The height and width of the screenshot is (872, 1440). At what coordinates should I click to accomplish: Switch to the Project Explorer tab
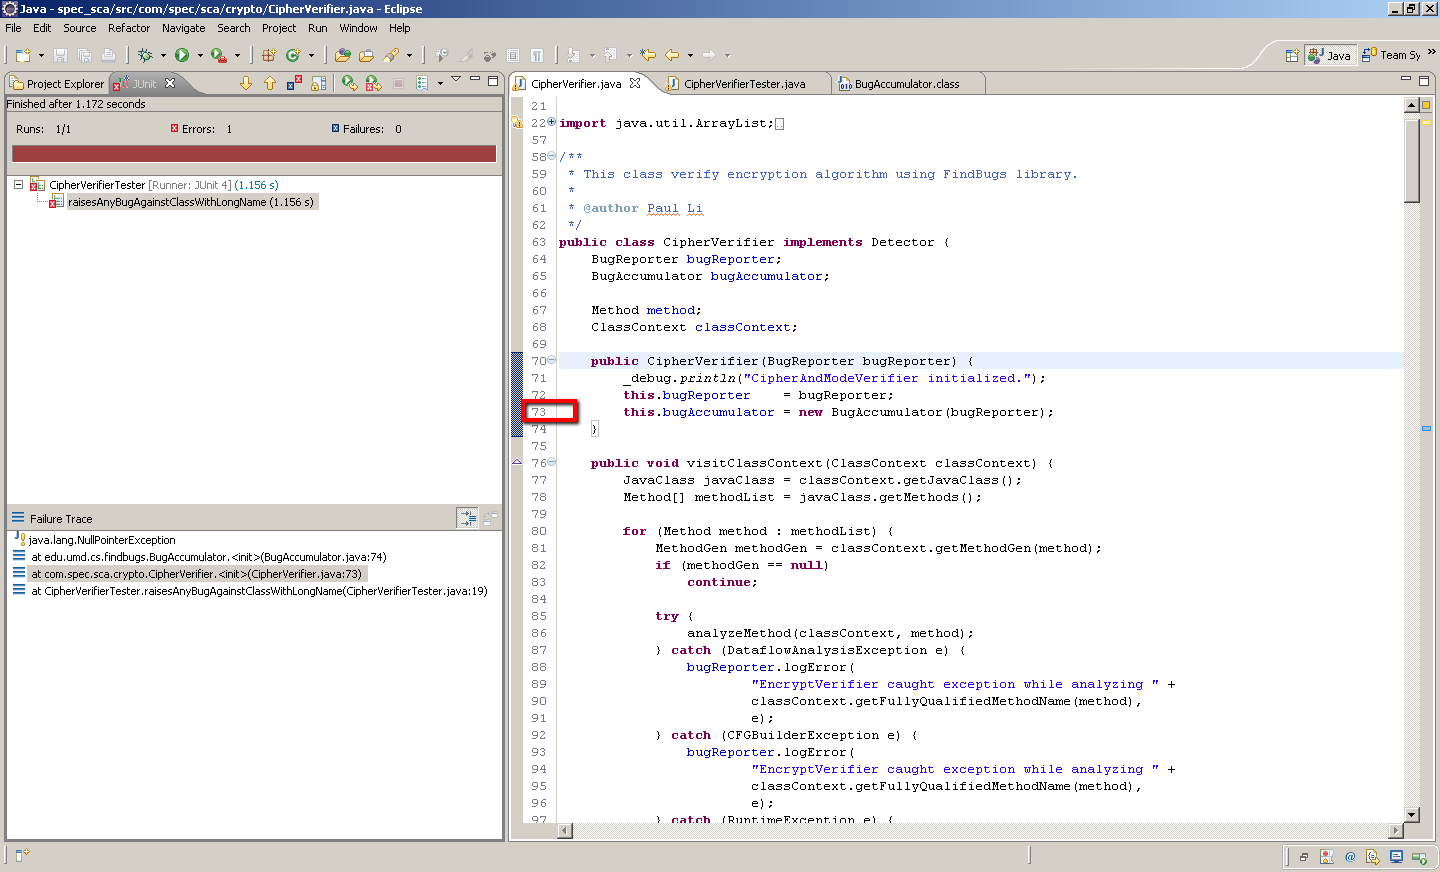(x=57, y=84)
